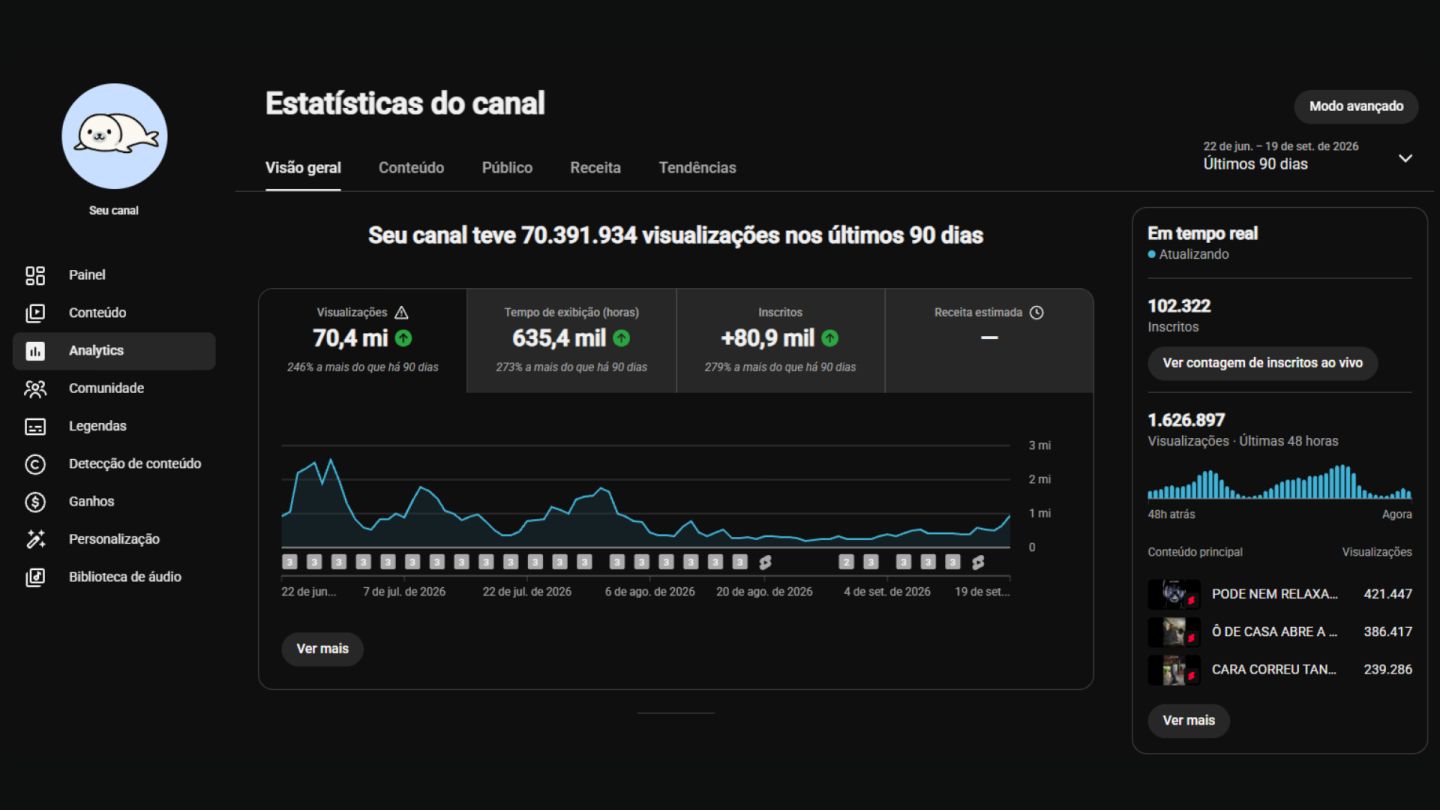Click the clock icon beside Receita estimada
Screen dimensions: 1440x810
[1036, 312]
